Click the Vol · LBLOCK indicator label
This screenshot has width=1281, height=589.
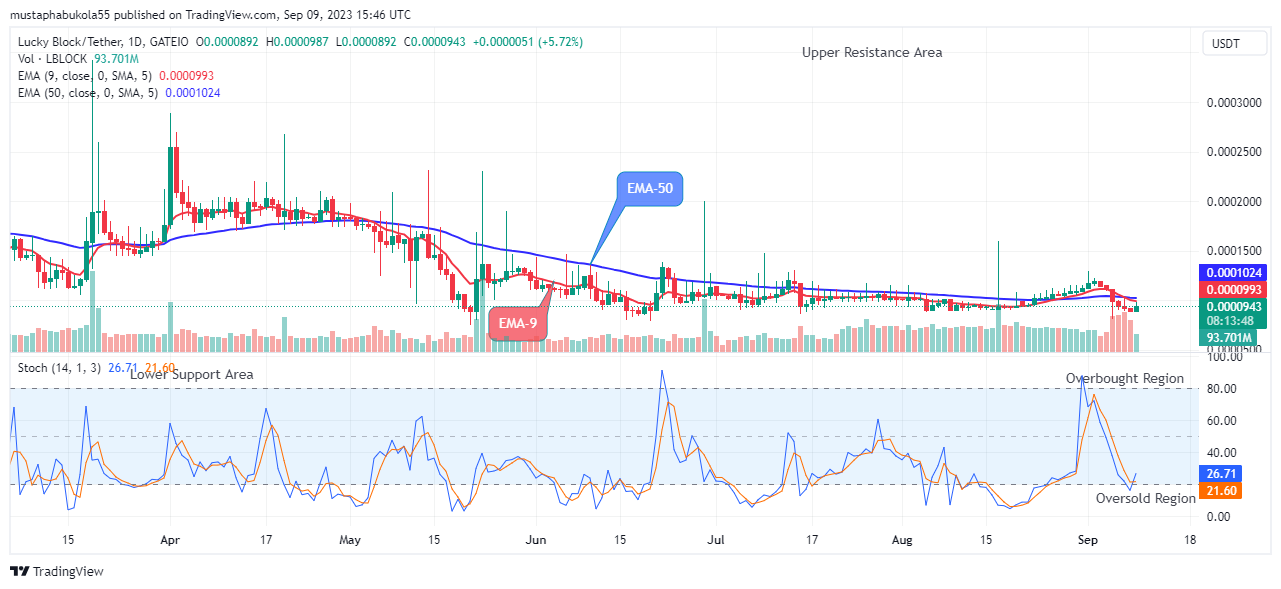click(52, 59)
